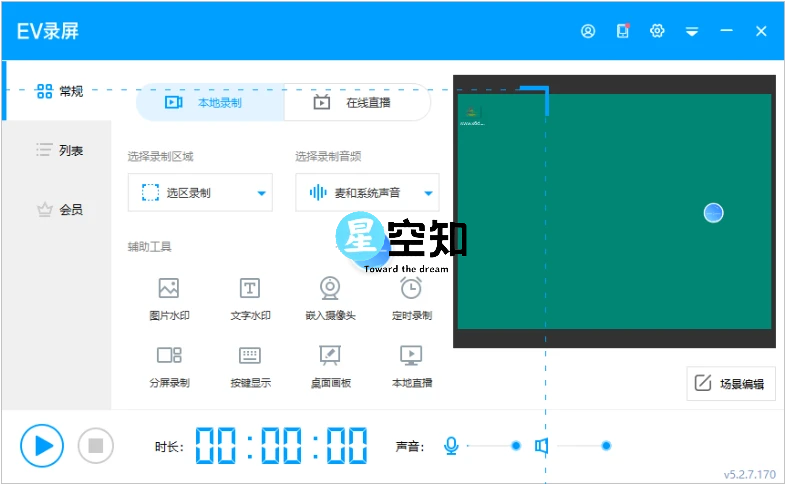Expand the 麦和系统声音 audio dropdown

coord(367,193)
